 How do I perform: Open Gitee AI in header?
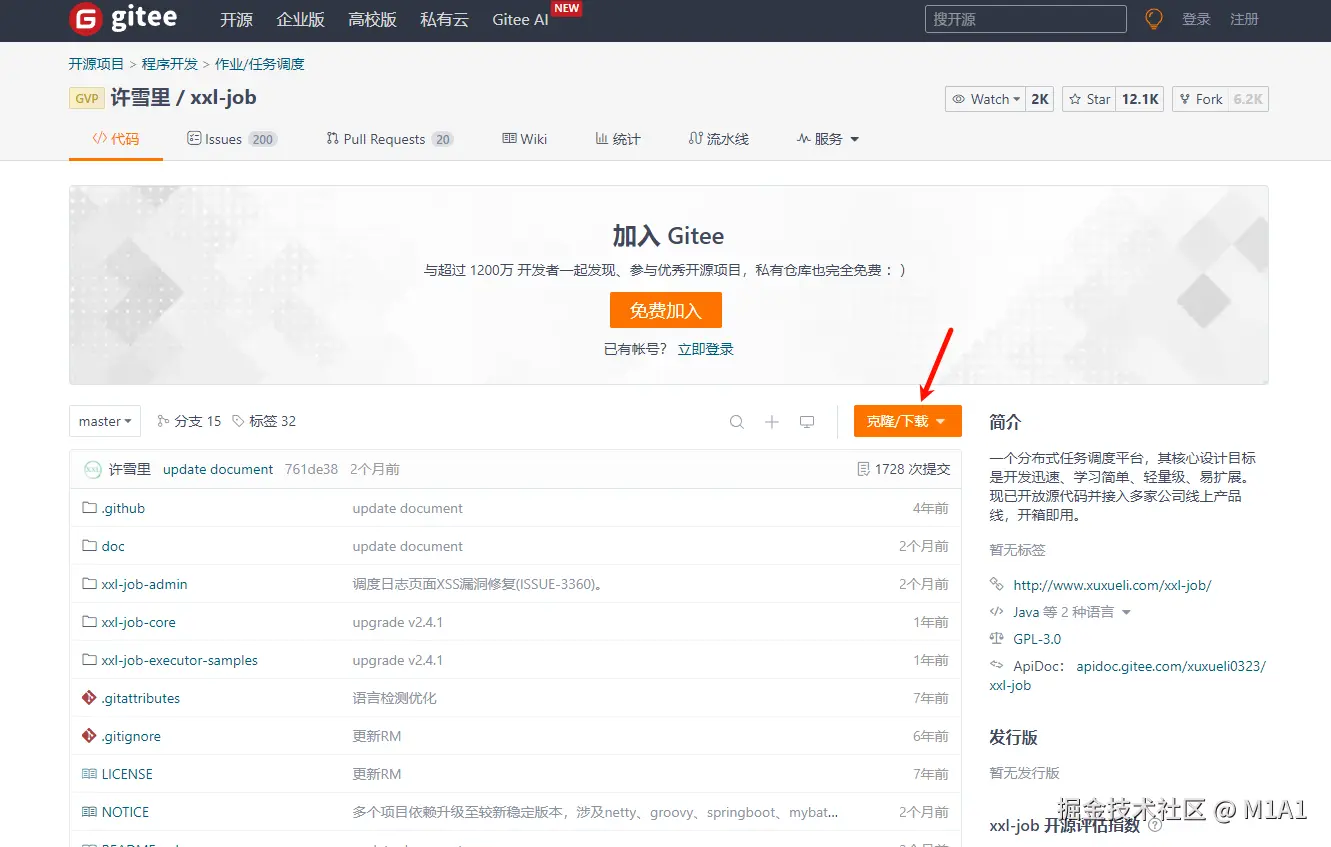520,19
